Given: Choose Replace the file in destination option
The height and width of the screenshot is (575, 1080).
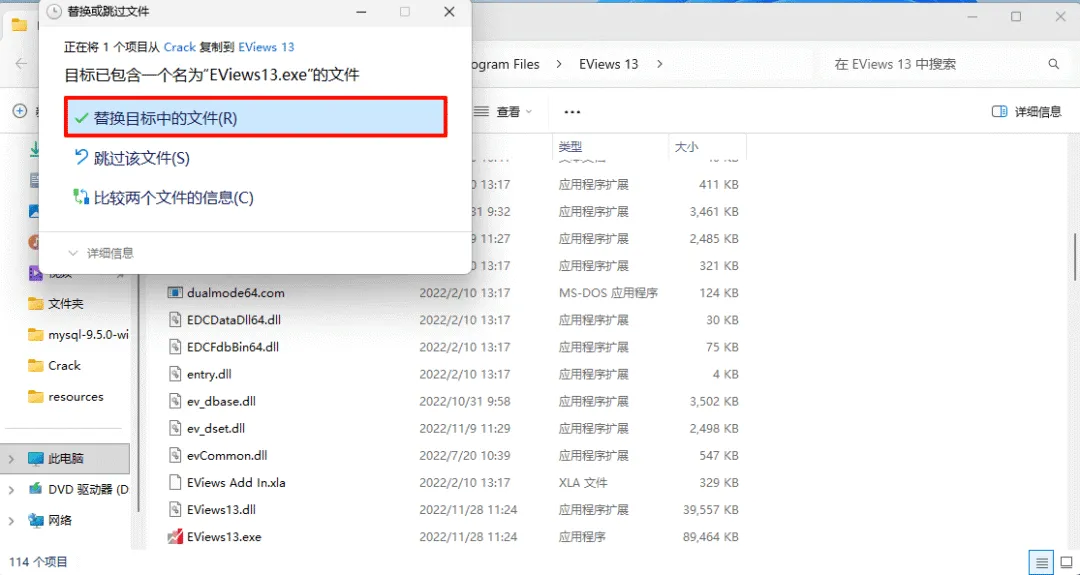Looking at the screenshot, I should [256, 118].
